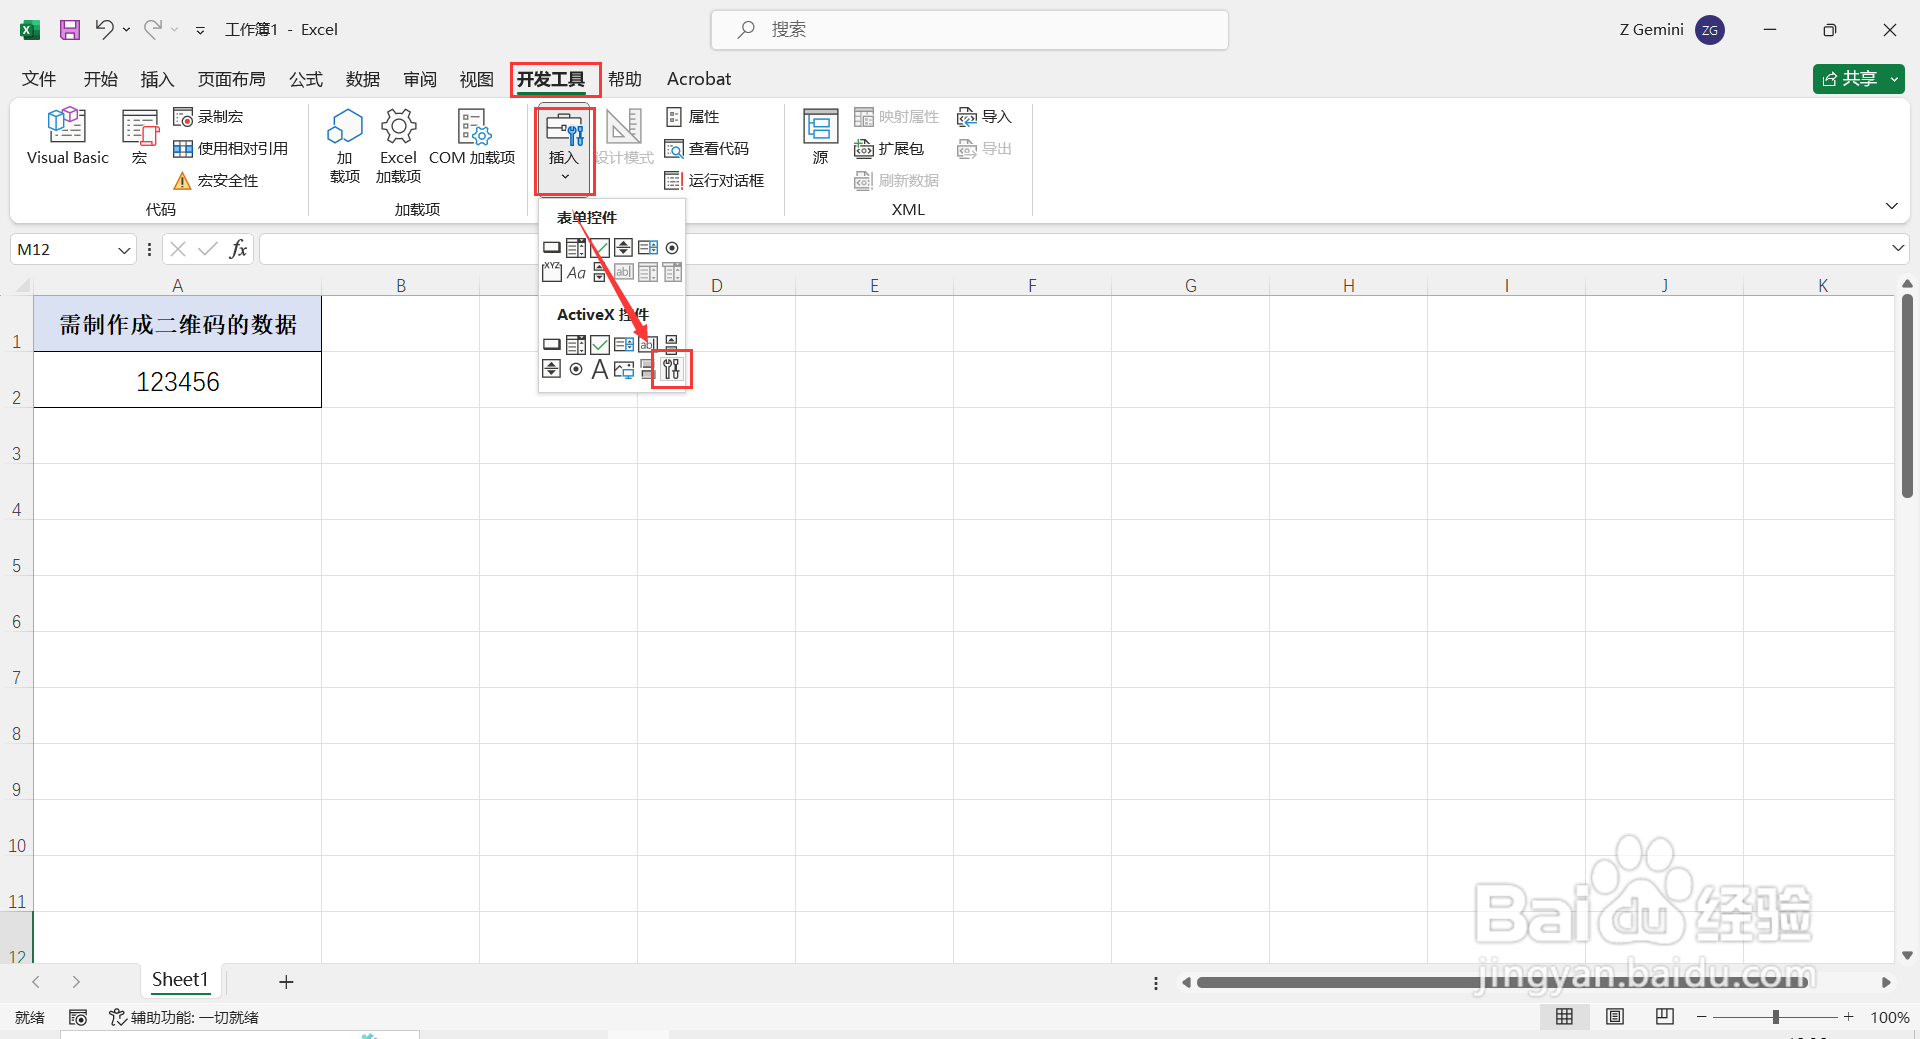Viewport: 1920px width, 1039px height.
Task: Select form control Spin Button icon
Action: (624, 247)
